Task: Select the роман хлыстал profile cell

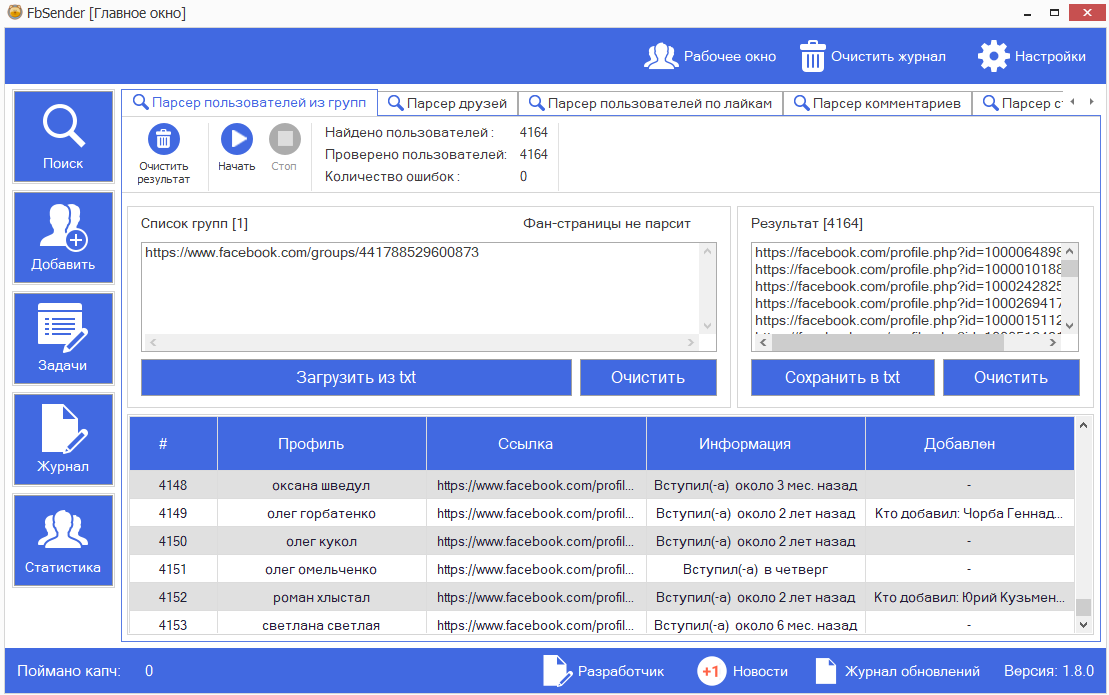Action: (322, 597)
